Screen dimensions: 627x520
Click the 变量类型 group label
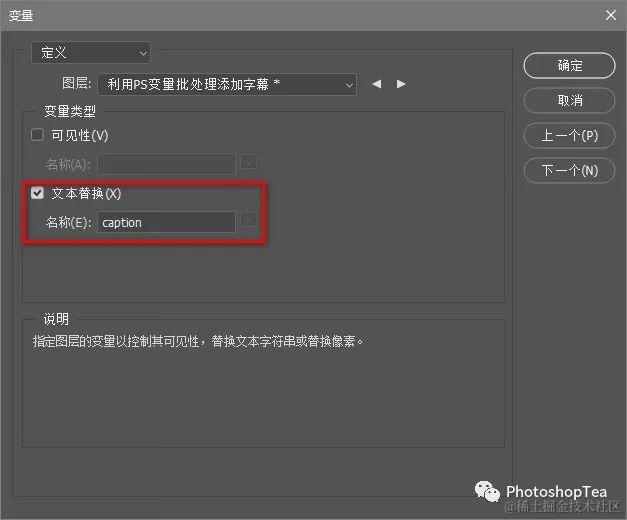[70, 111]
